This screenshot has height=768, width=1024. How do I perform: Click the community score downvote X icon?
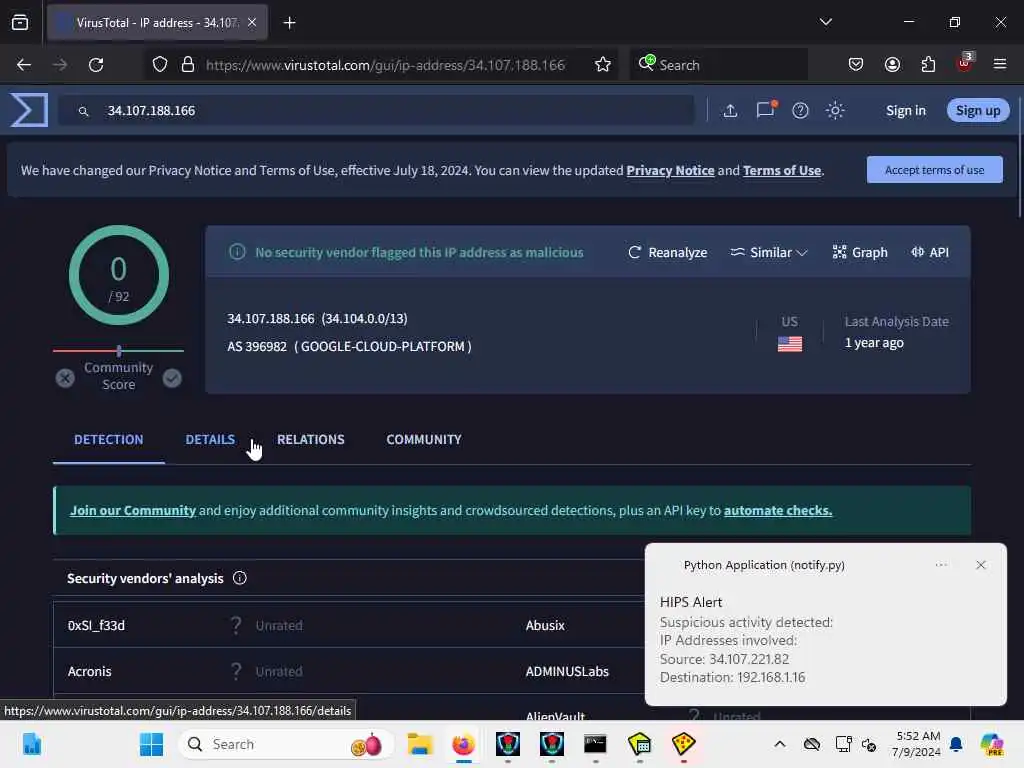click(x=65, y=378)
